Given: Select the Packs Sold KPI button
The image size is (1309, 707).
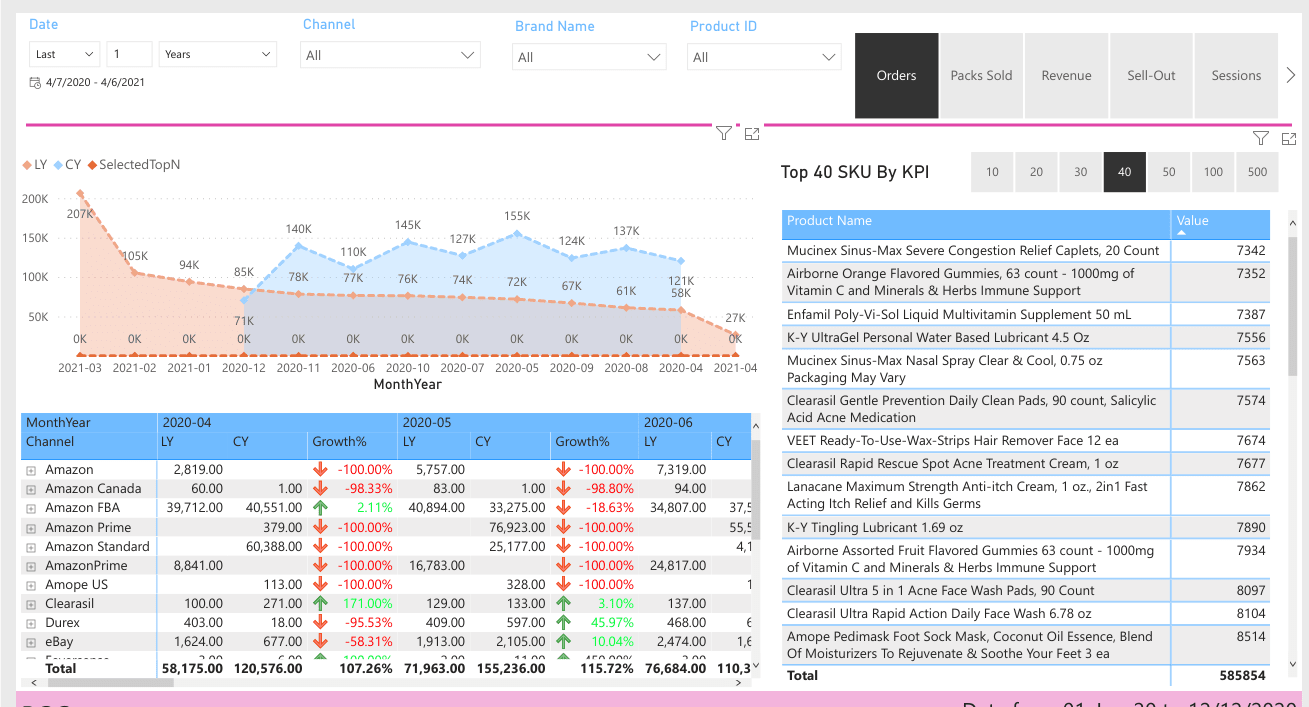Looking at the screenshot, I should pos(982,75).
